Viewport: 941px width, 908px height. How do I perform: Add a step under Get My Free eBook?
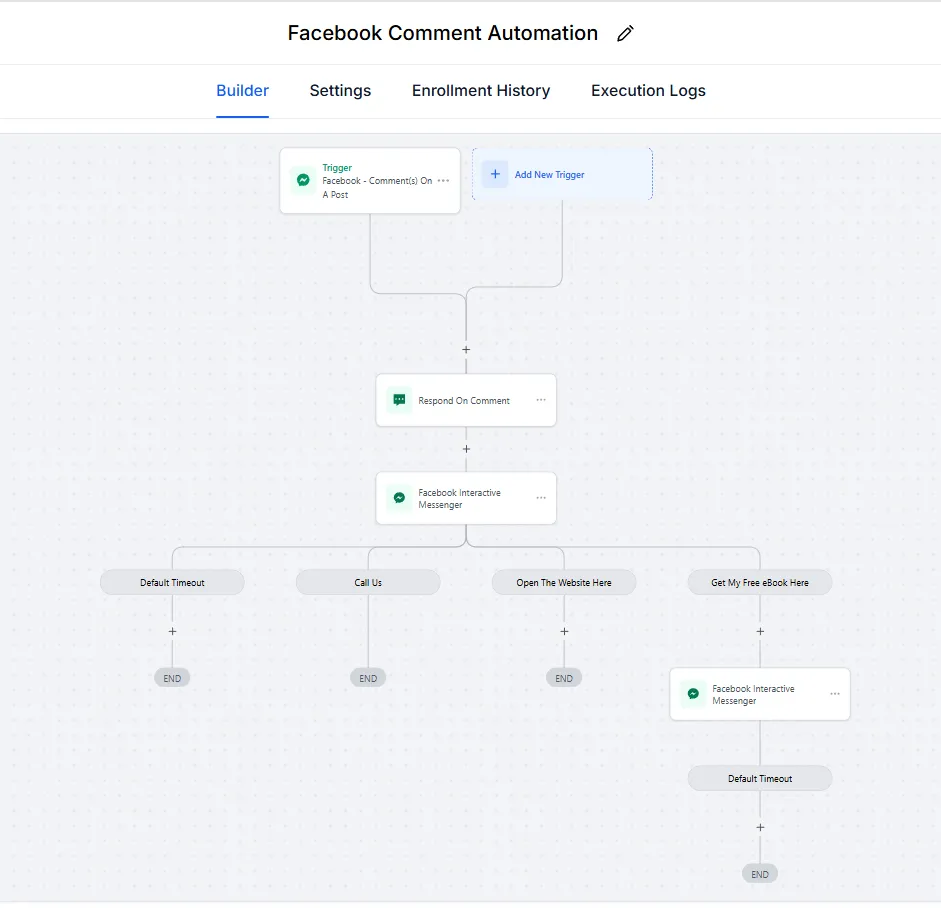tap(760, 631)
